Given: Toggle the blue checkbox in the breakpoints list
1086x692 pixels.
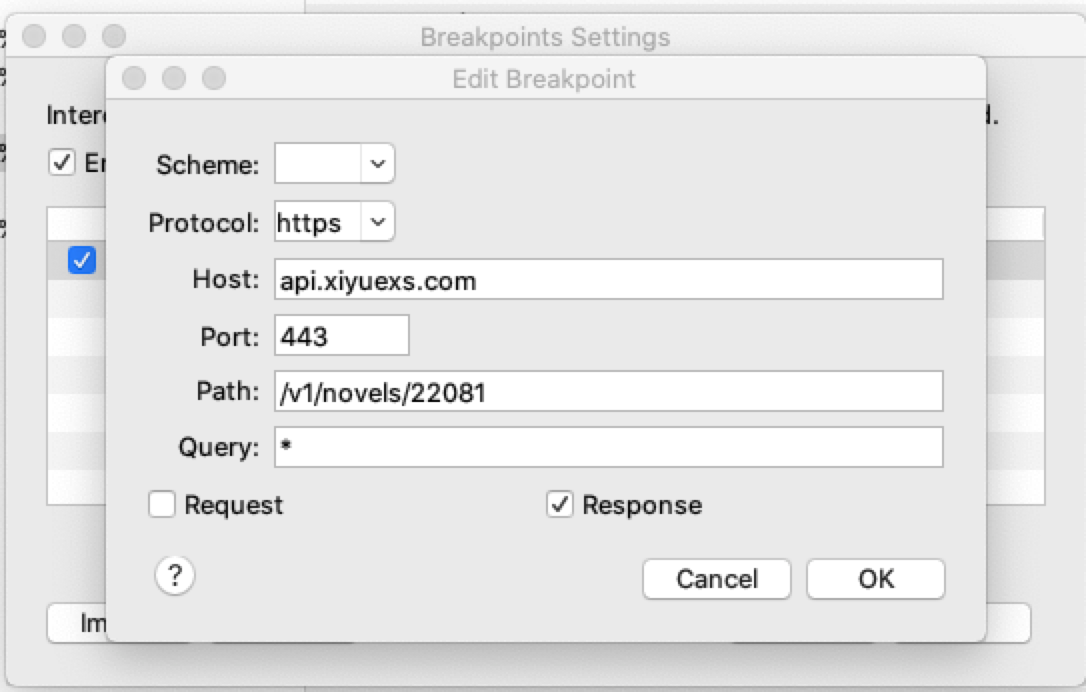Looking at the screenshot, I should click(x=82, y=260).
